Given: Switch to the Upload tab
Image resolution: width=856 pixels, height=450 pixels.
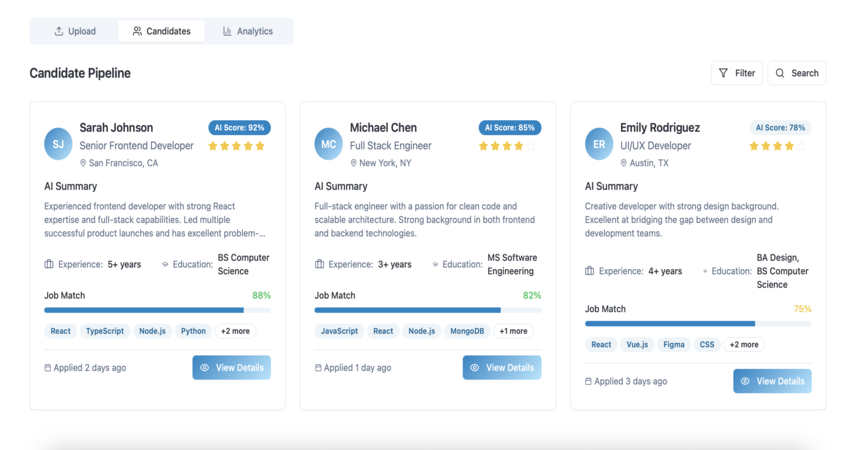Looking at the screenshot, I should click(x=75, y=31).
